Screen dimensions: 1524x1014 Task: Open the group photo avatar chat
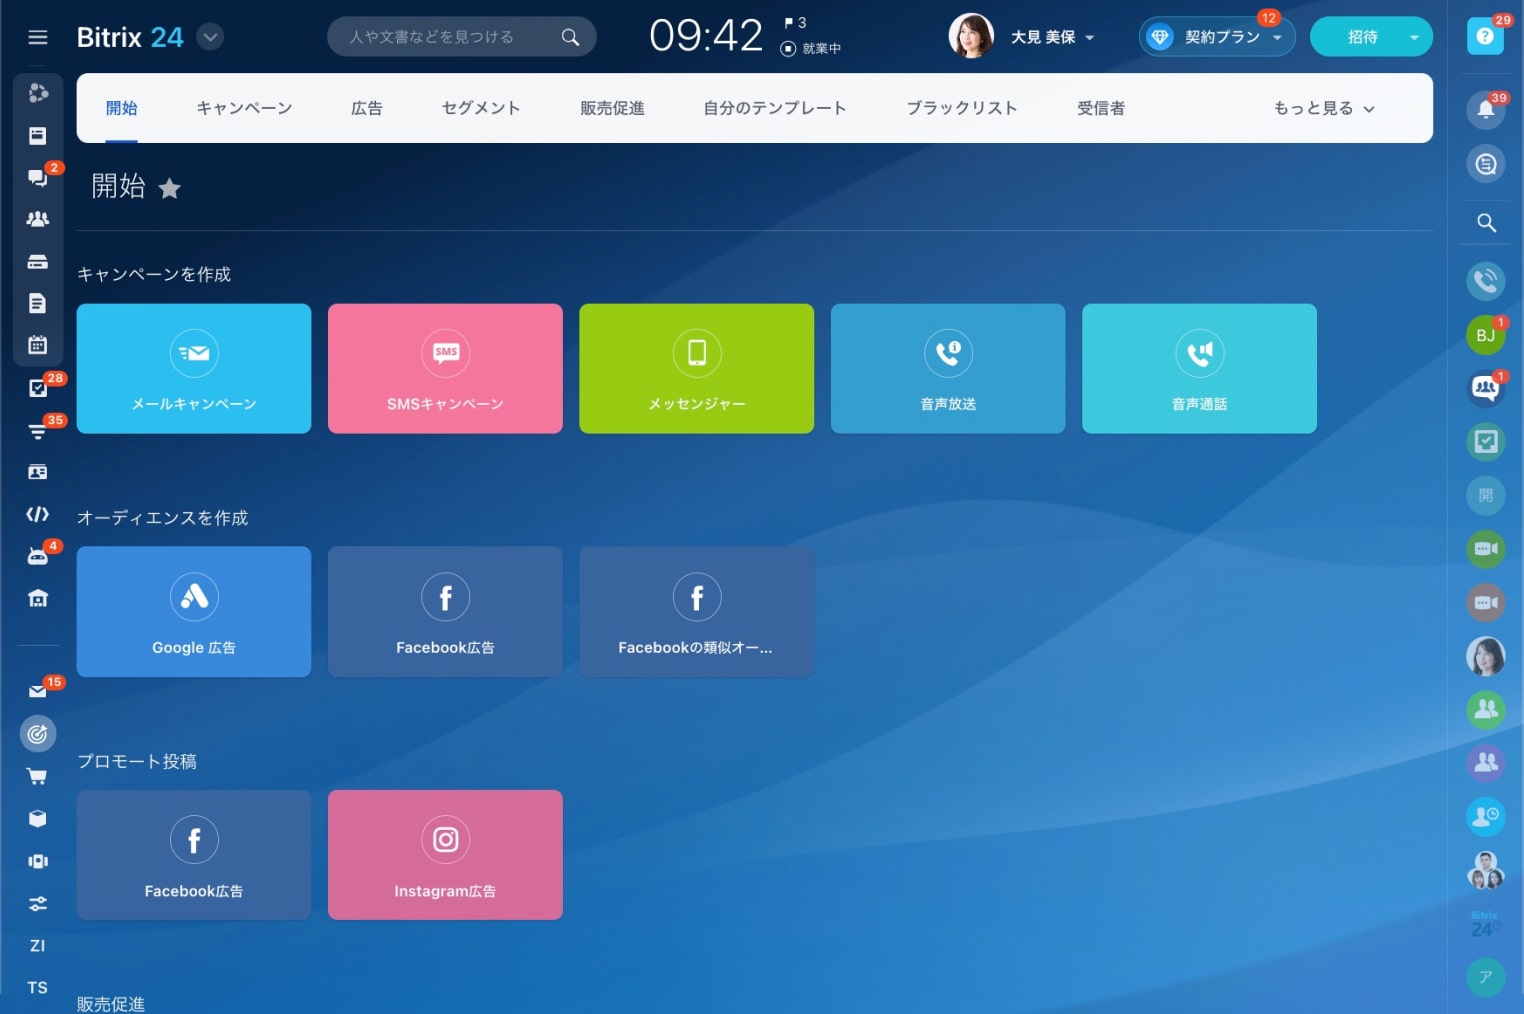tap(1486, 870)
